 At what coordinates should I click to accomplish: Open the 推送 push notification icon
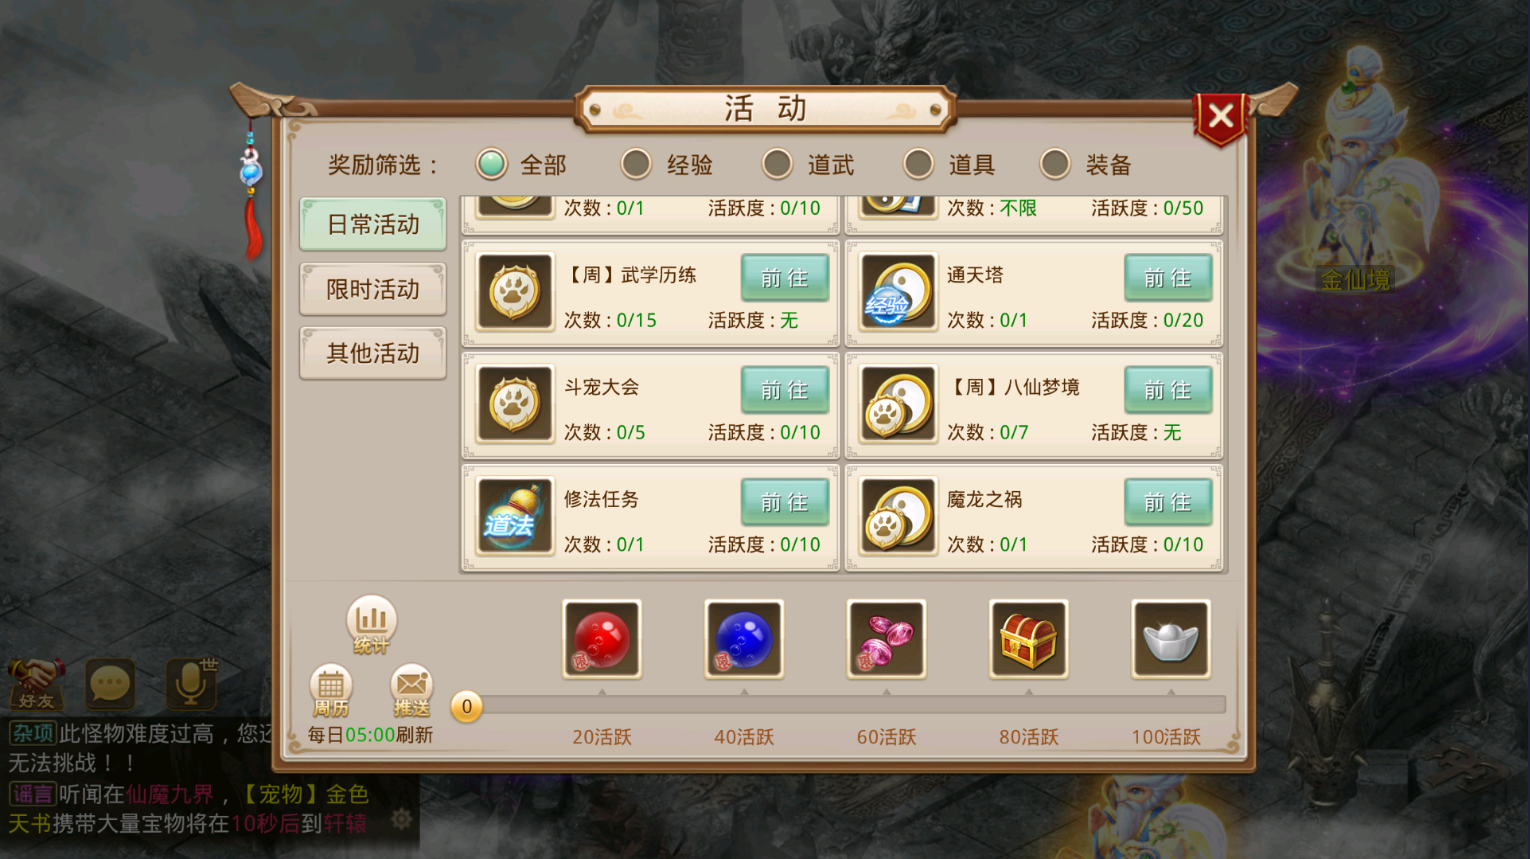pyautogui.click(x=411, y=691)
